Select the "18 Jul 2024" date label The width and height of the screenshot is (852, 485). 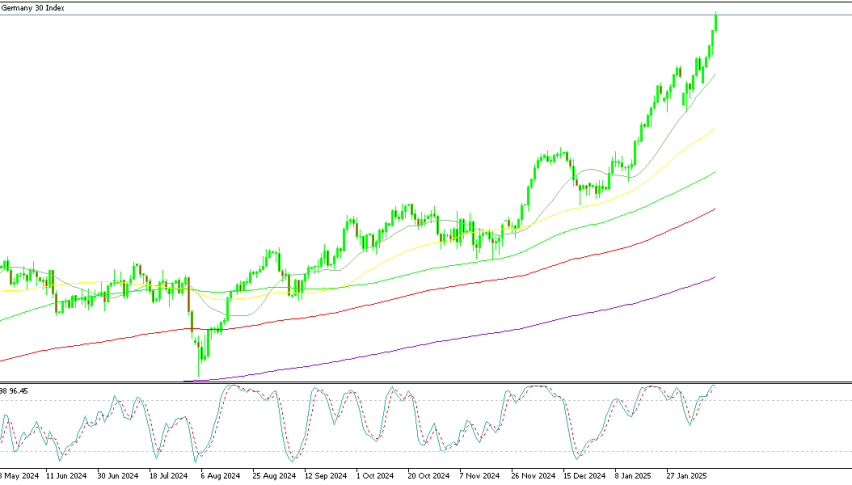pos(168,476)
